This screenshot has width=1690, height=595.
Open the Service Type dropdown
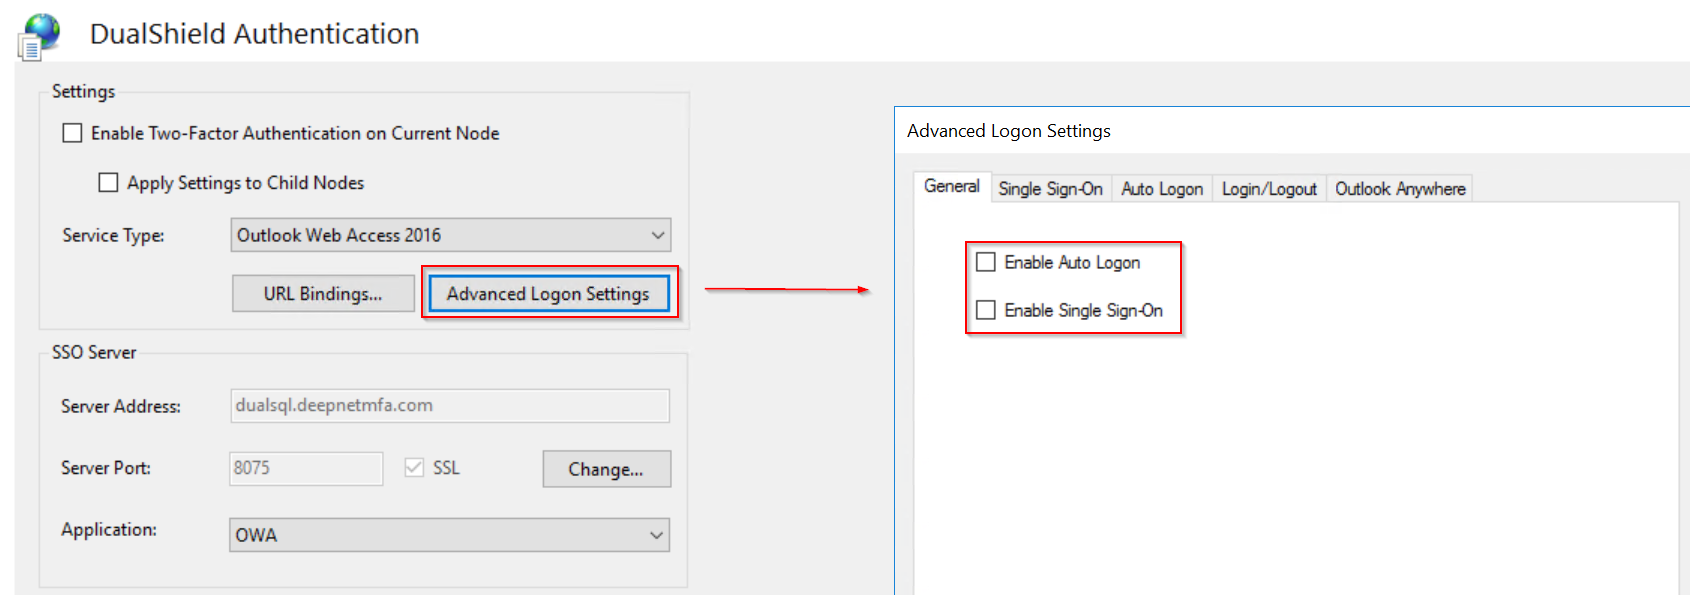point(657,235)
